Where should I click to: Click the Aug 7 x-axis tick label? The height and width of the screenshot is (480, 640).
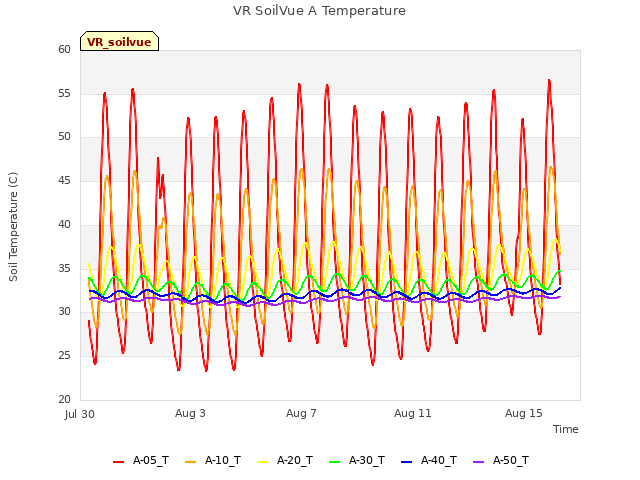[x=301, y=413]
